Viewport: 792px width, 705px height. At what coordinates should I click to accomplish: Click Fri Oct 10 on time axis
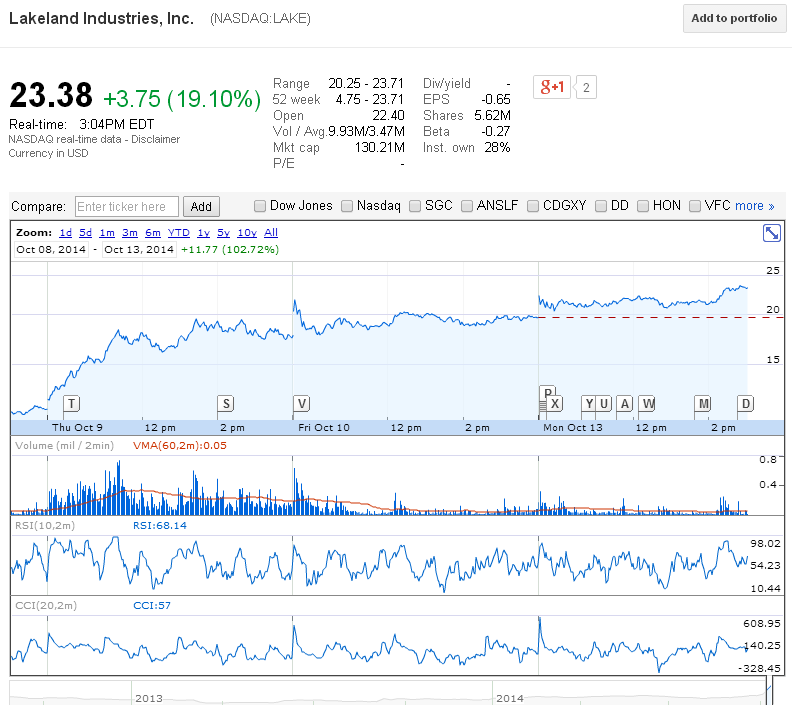[324, 428]
